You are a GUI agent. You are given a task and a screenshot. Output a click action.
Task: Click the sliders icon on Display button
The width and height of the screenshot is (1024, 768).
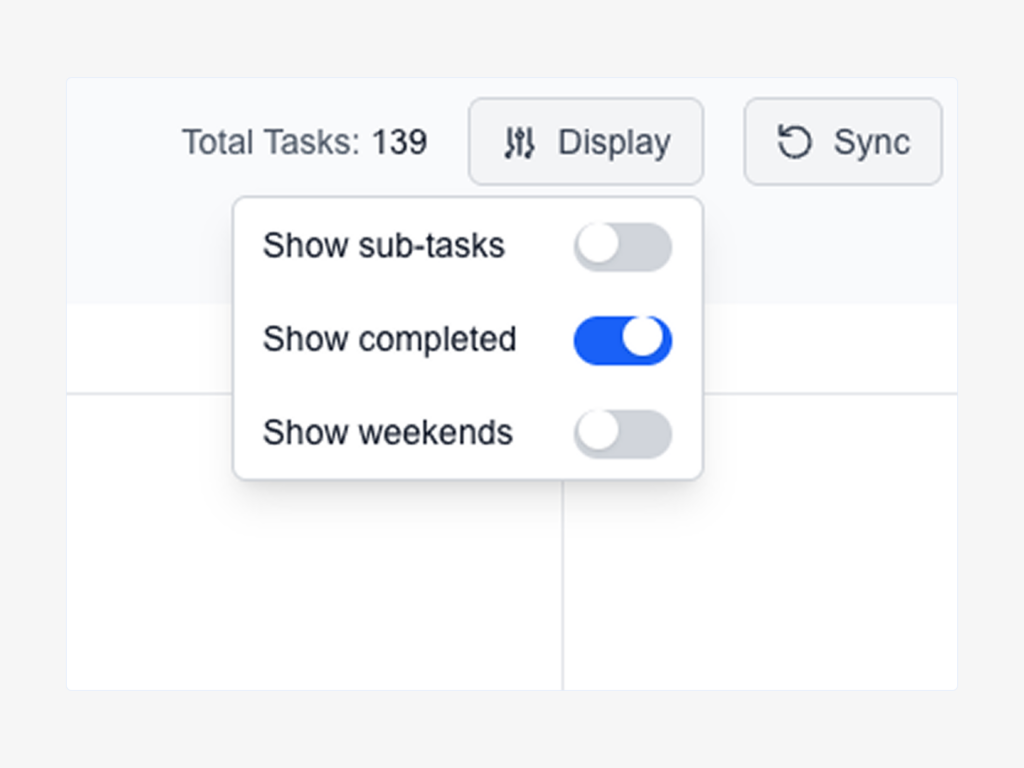pos(519,143)
